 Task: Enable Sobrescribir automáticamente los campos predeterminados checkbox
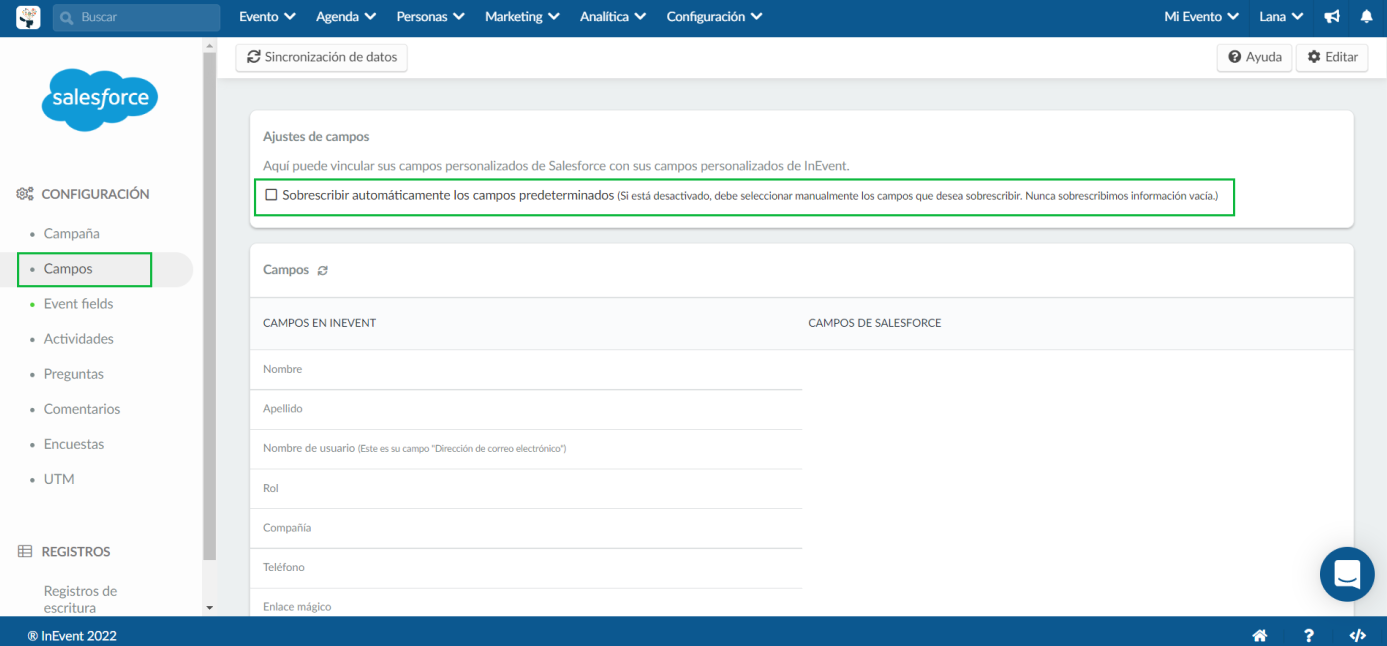(x=271, y=195)
